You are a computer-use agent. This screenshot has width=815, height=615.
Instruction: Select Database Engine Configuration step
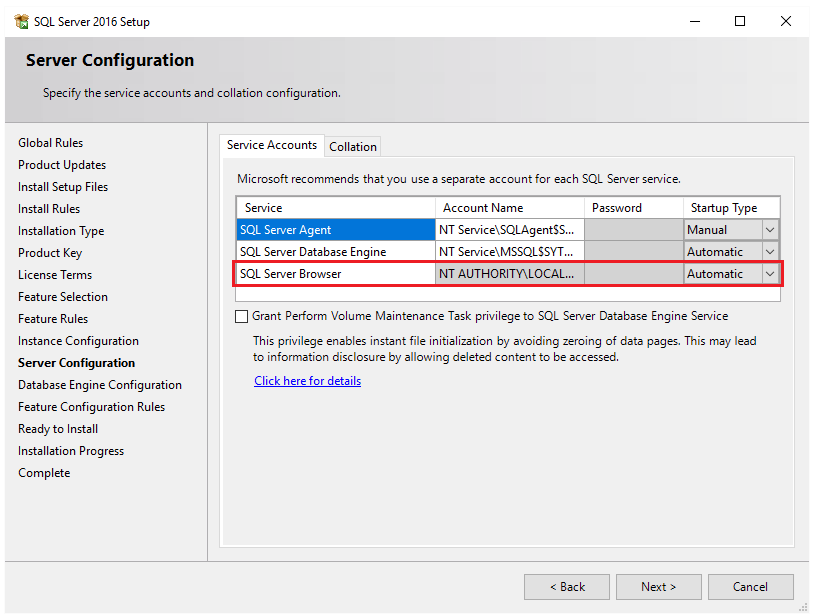click(100, 385)
